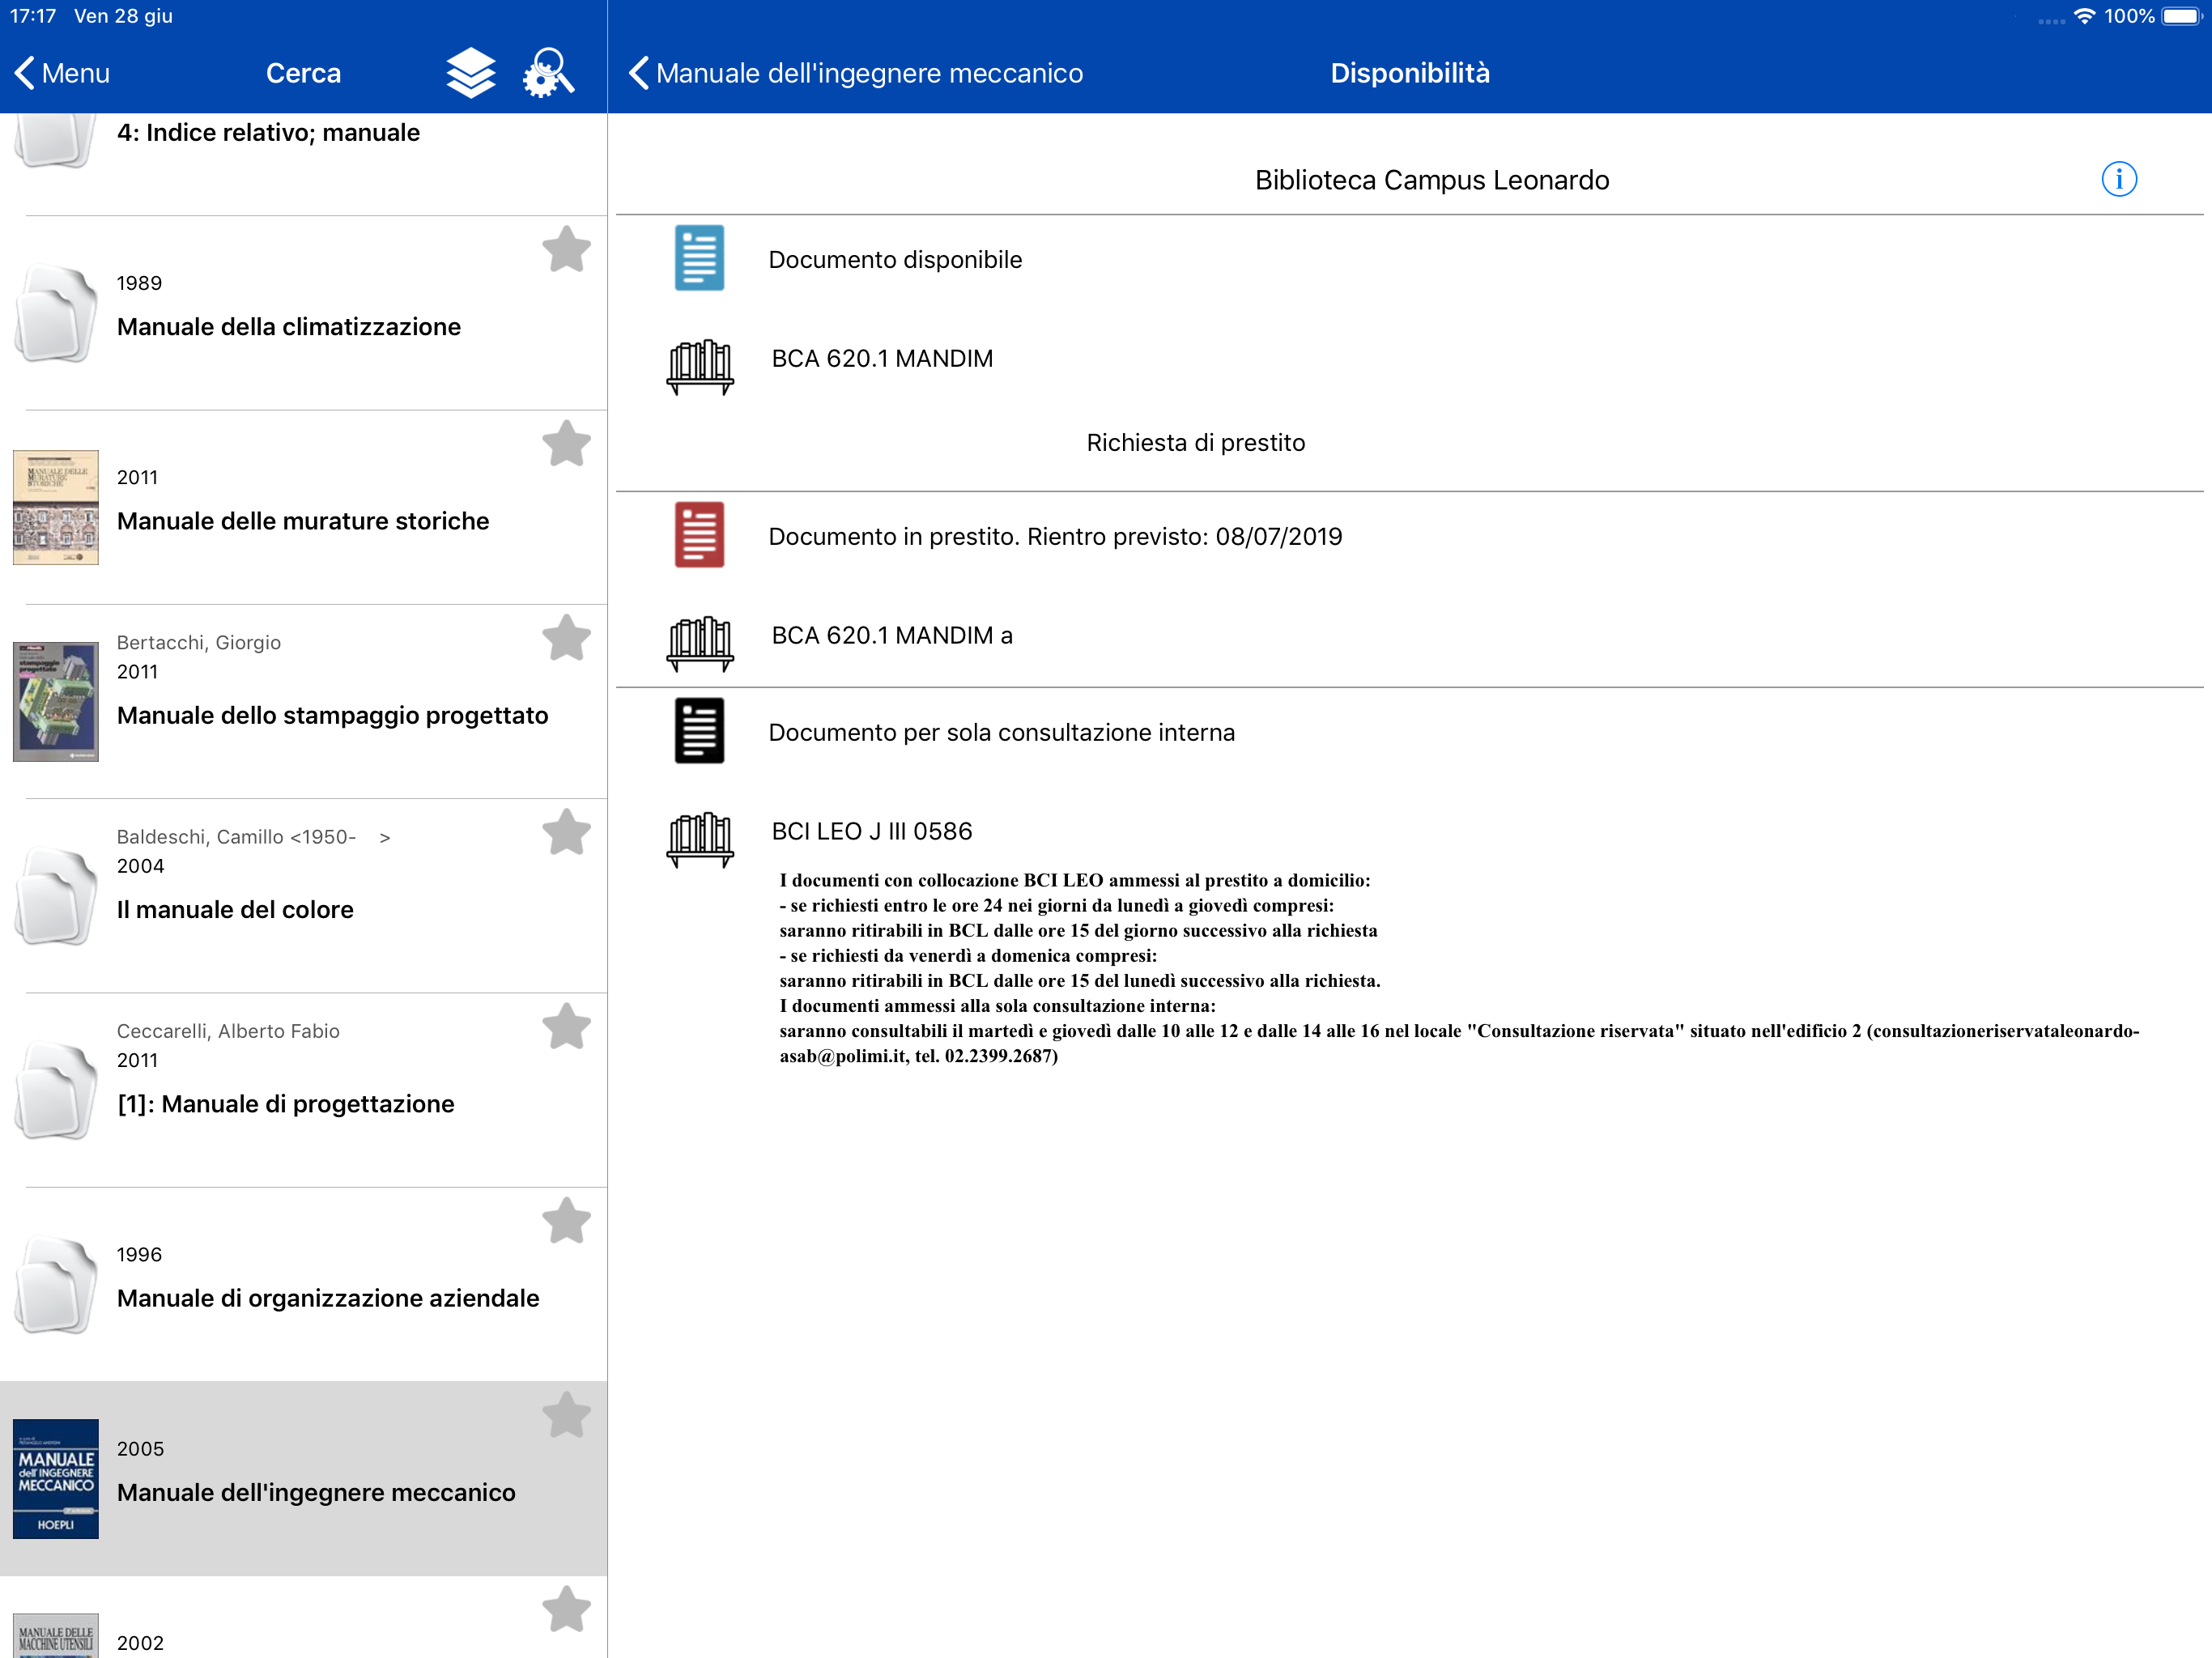Tap Manuale dell'ingegnere meccanico cover thumbnail
Image resolution: width=2212 pixels, height=1658 pixels.
click(x=56, y=1478)
